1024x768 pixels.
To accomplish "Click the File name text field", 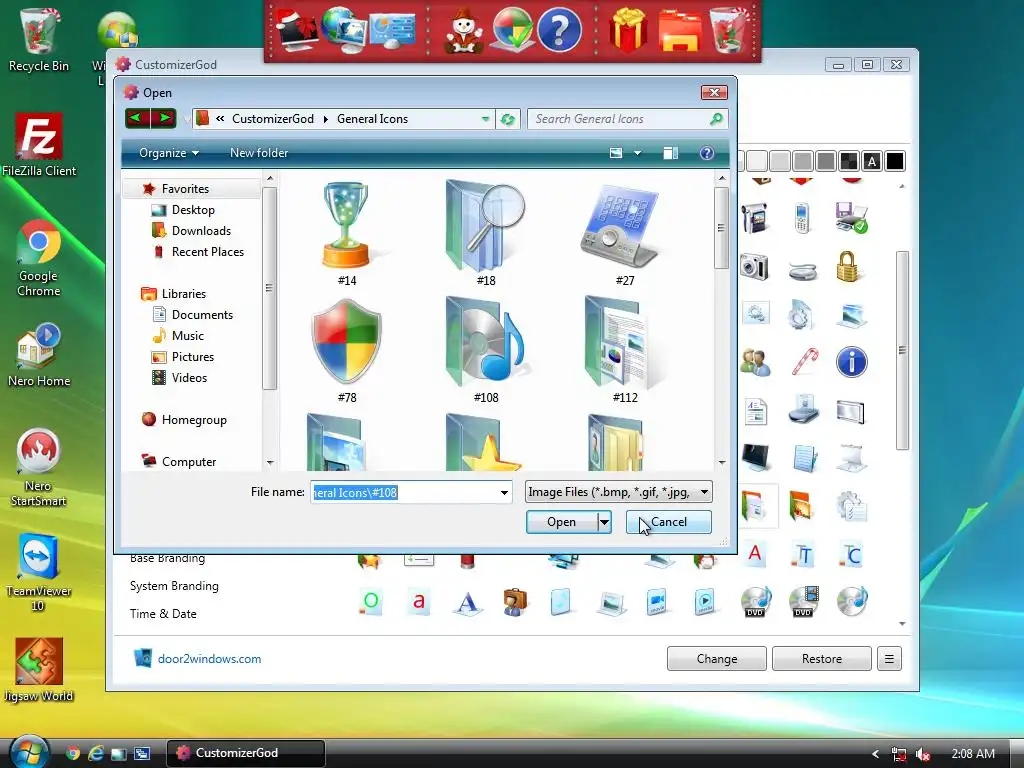I will coord(404,492).
